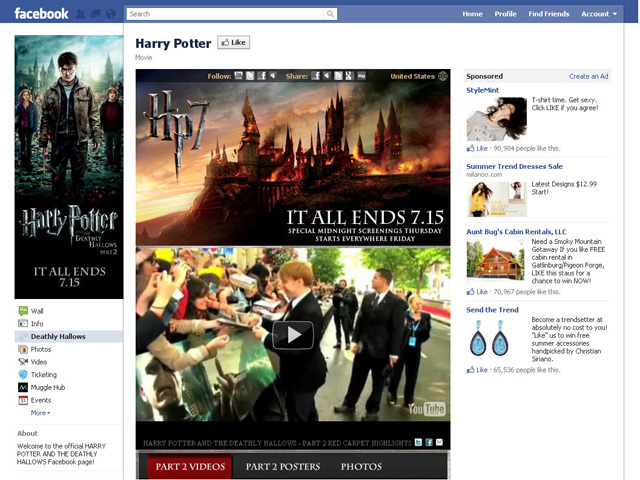Switch to Part 2 Posters tab

pyautogui.click(x=283, y=467)
